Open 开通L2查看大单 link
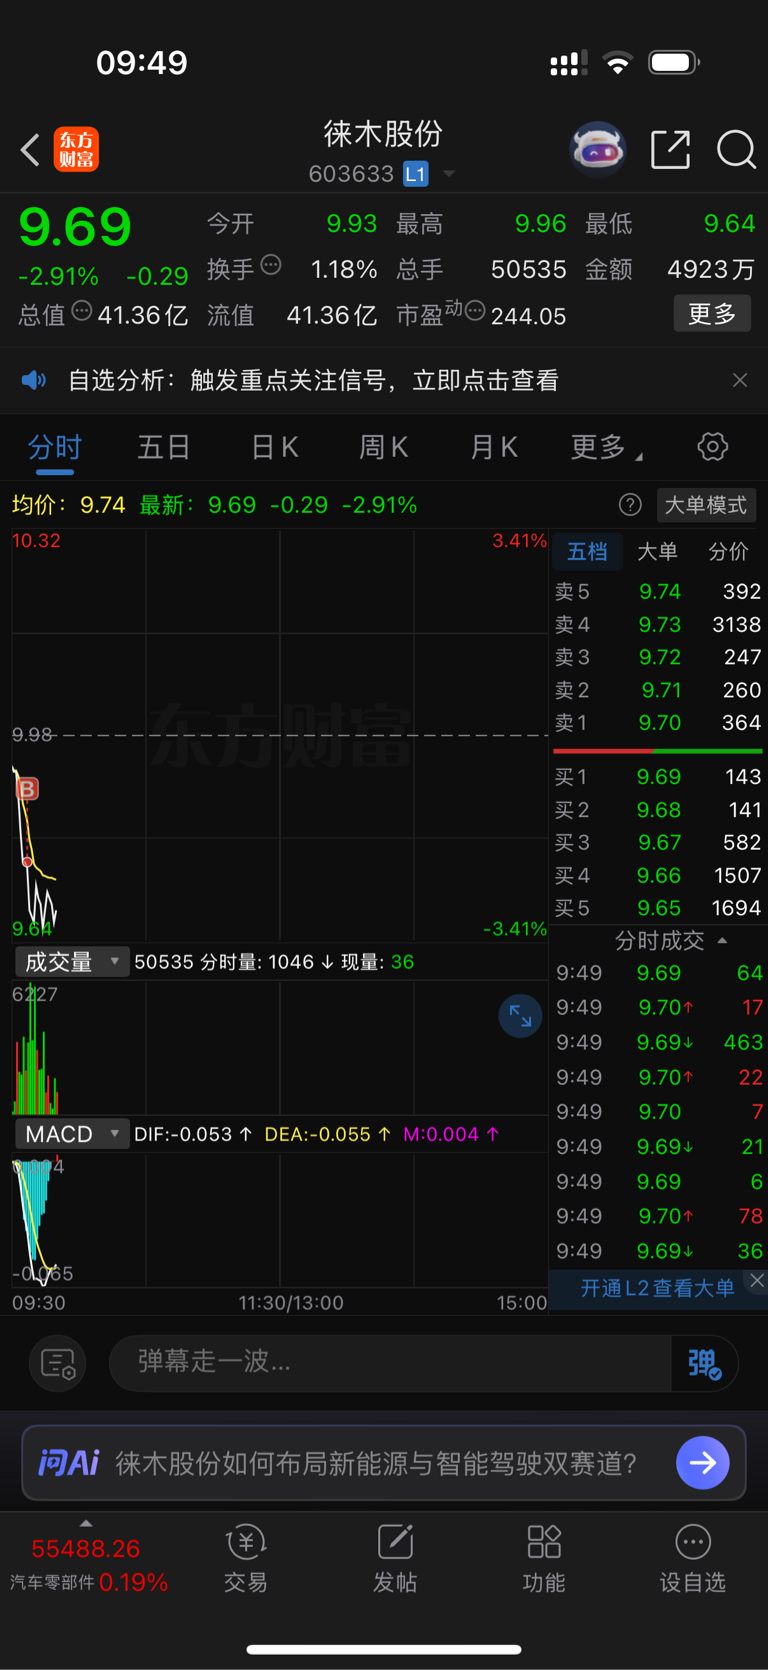Screen dimensions: 768x1670 657,1288
